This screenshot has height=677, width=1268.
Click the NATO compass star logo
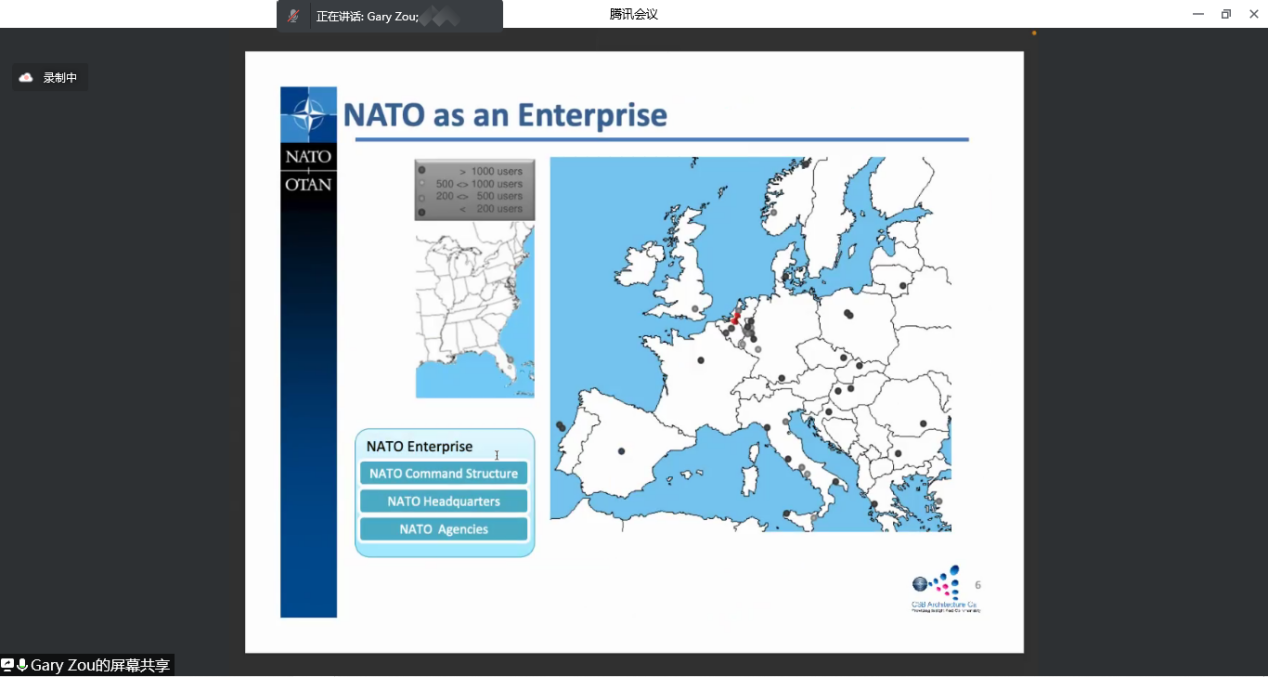click(308, 116)
